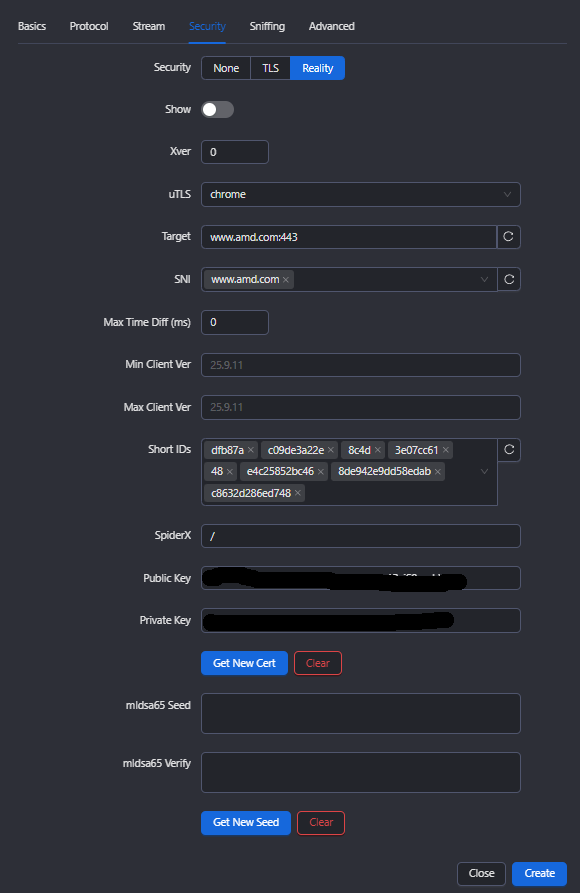Click into the Private Key field
The height and width of the screenshot is (893, 580).
361,621
